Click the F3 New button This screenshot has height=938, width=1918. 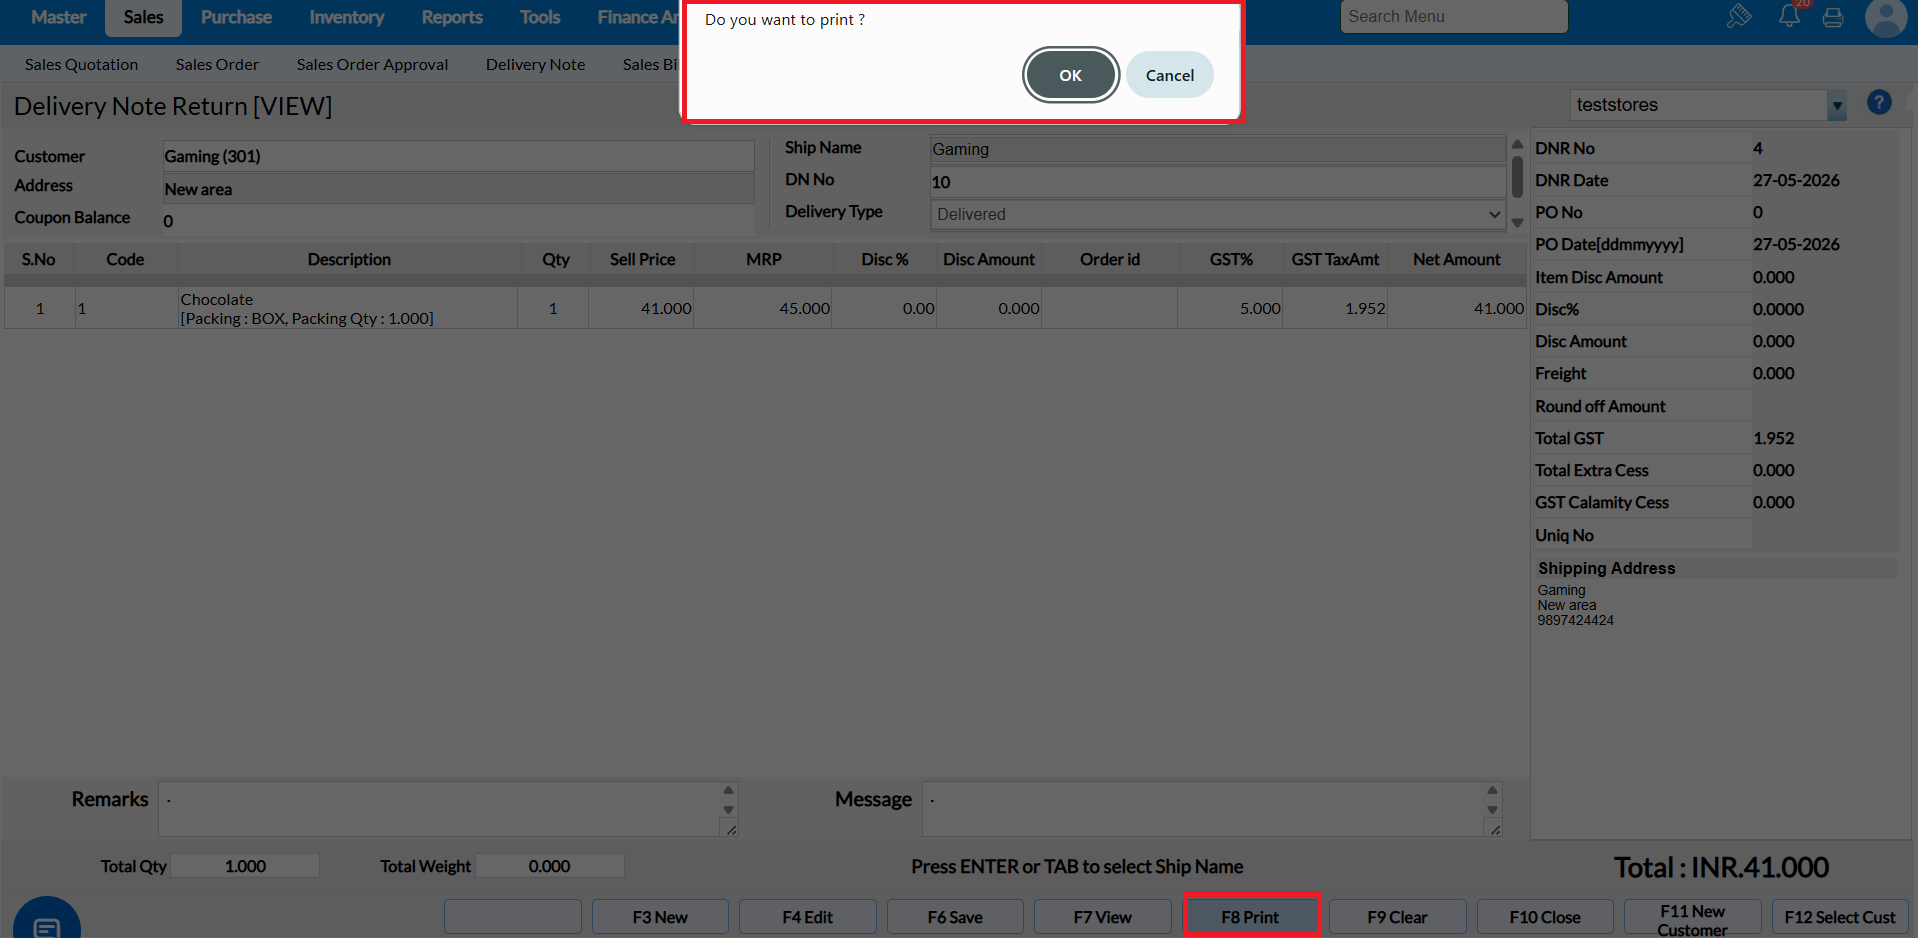[x=660, y=917]
